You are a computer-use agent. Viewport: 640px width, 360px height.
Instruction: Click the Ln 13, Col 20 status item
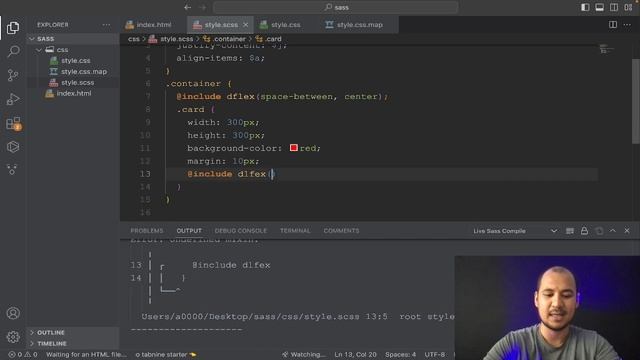(355, 355)
